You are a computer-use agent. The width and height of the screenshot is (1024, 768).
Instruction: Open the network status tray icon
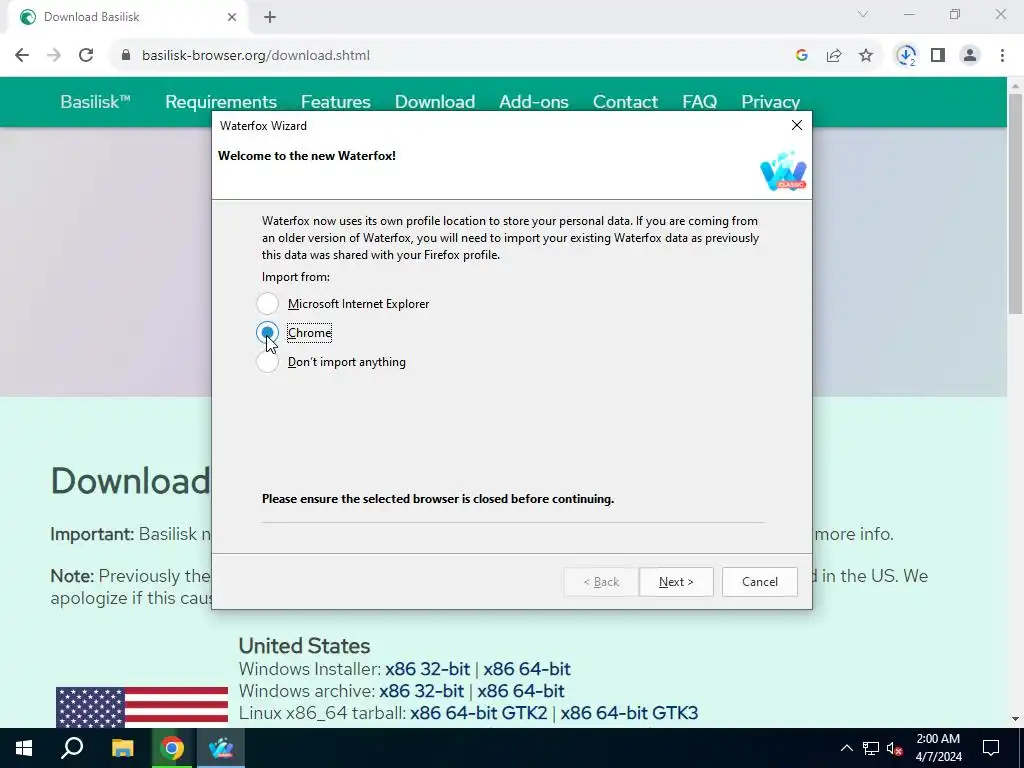871,748
